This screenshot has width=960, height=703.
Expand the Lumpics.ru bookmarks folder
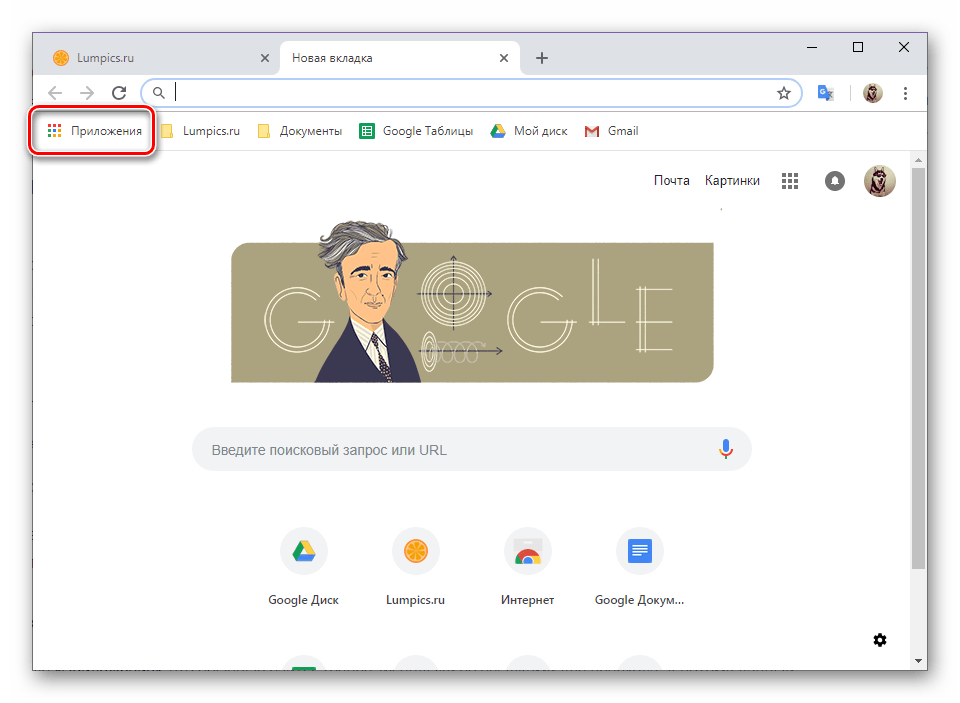click(200, 131)
